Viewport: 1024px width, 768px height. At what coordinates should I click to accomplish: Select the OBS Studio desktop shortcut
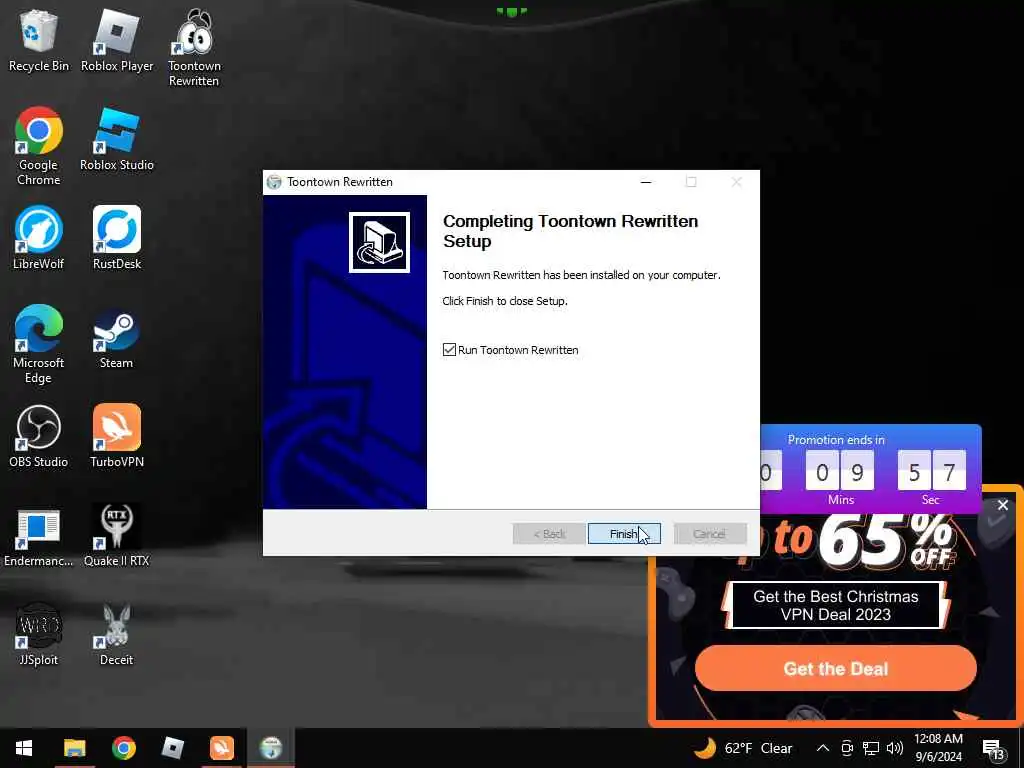[x=39, y=436]
